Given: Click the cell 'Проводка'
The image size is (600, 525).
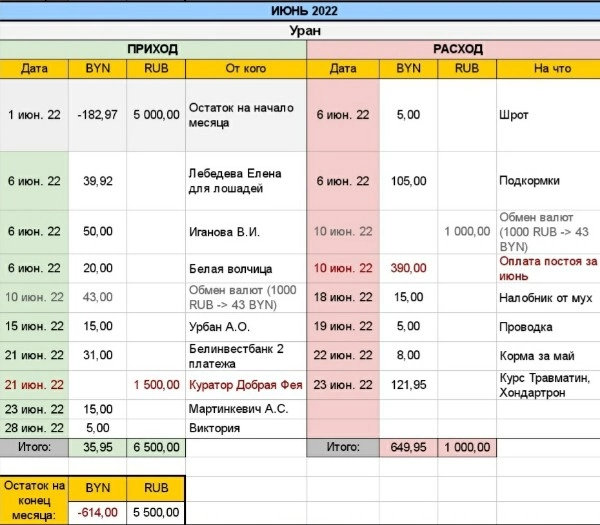Looking at the screenshot, I should point(548,326).
